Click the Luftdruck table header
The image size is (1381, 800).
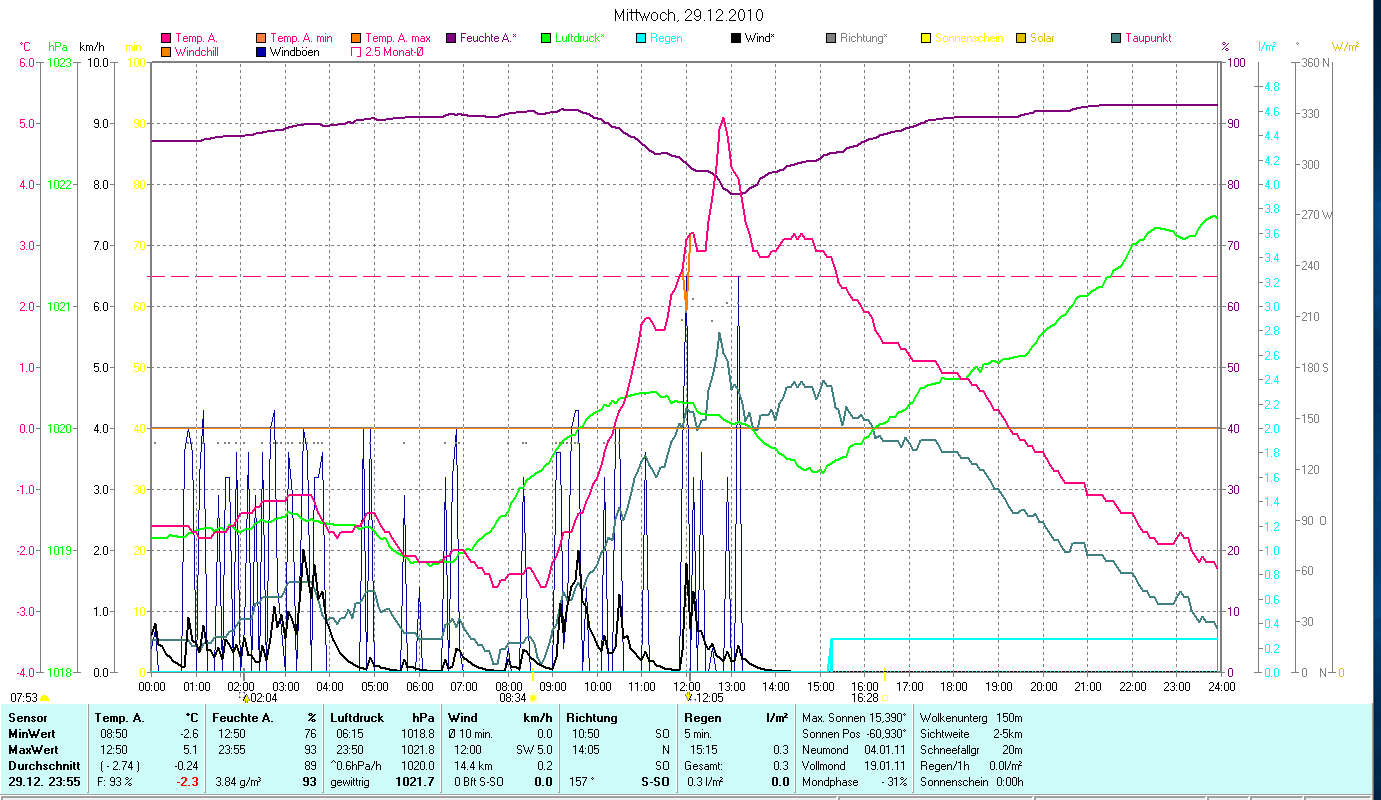coord(357,718)
